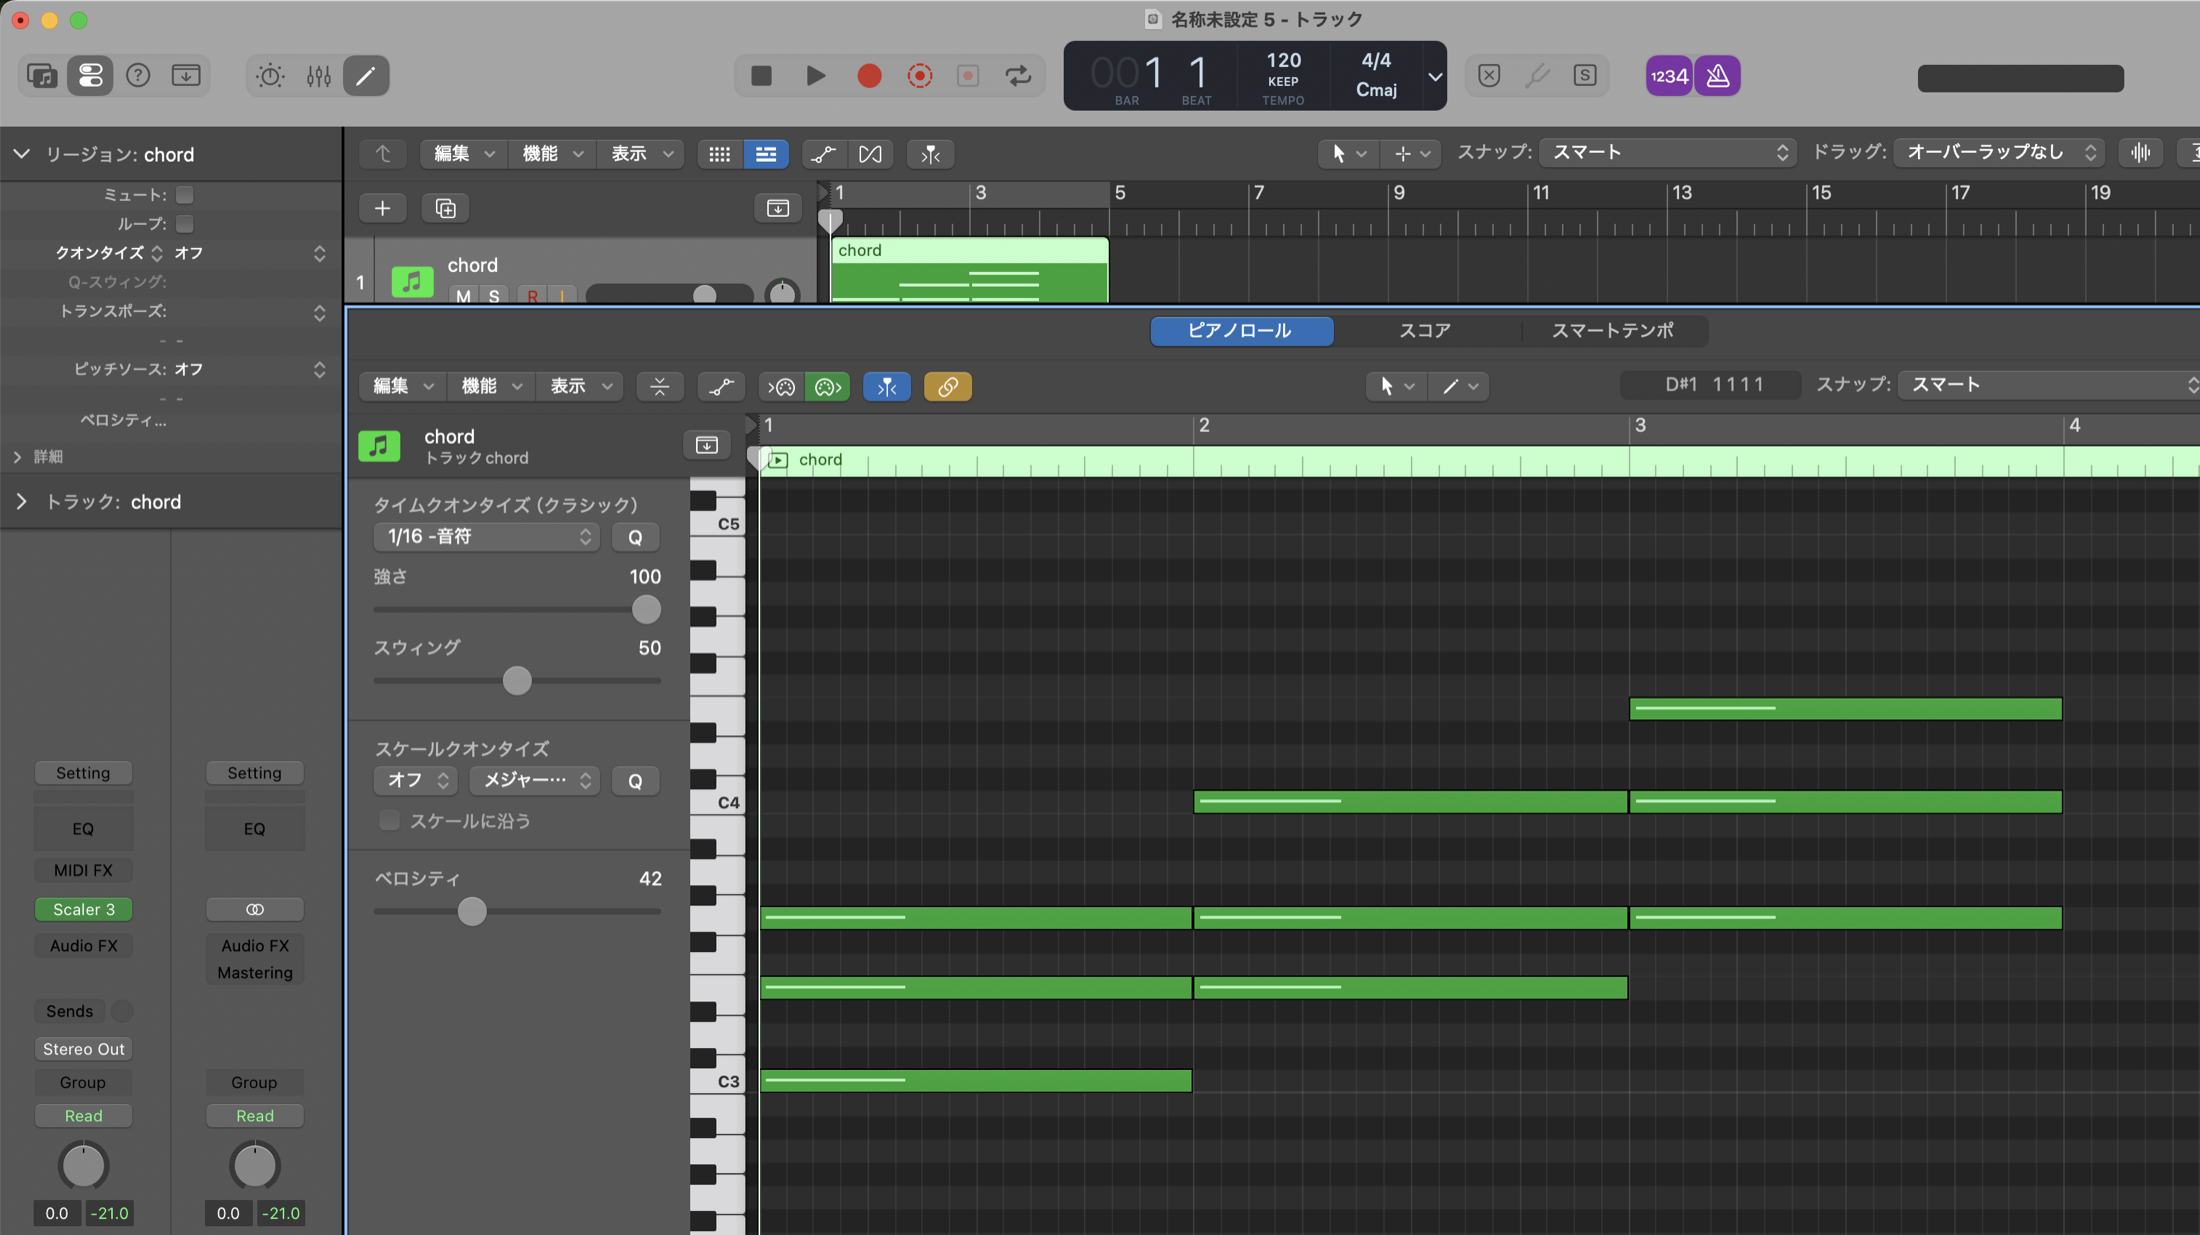
Task: Expand the 詳細 section in region inspector
Action: click(x=18, y=457)
